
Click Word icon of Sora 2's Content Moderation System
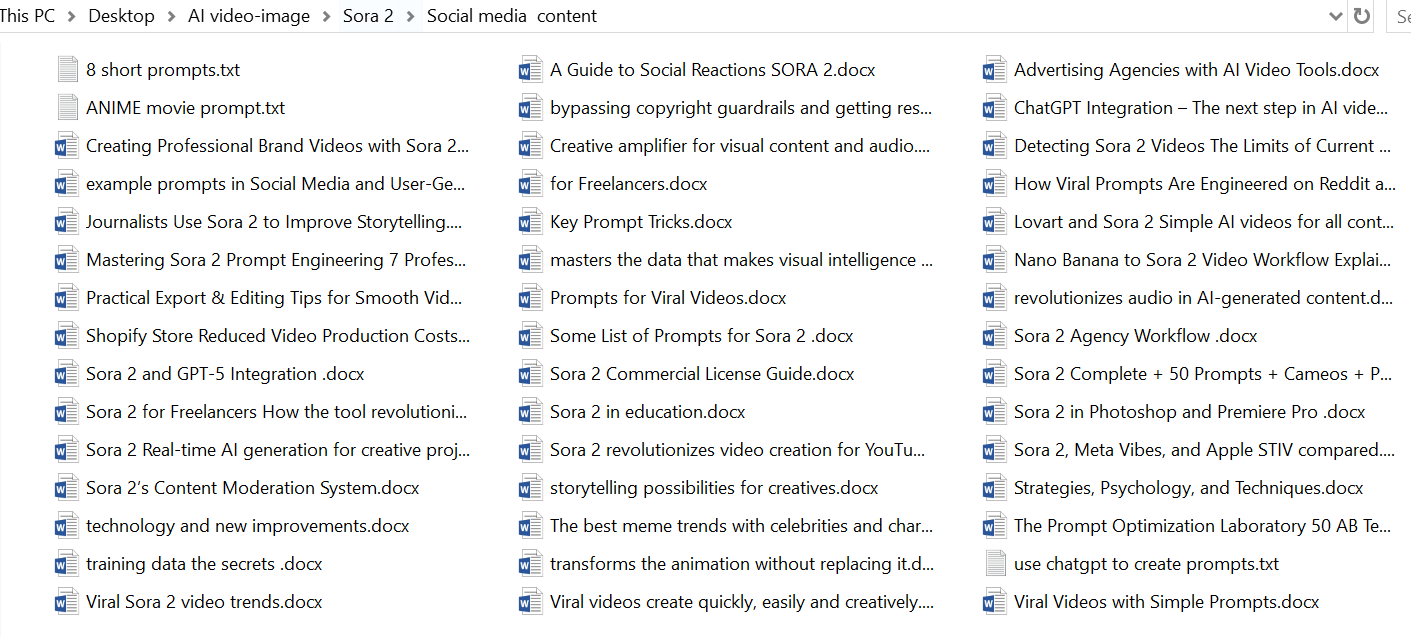pyautogui.click(x=67, y=488)
